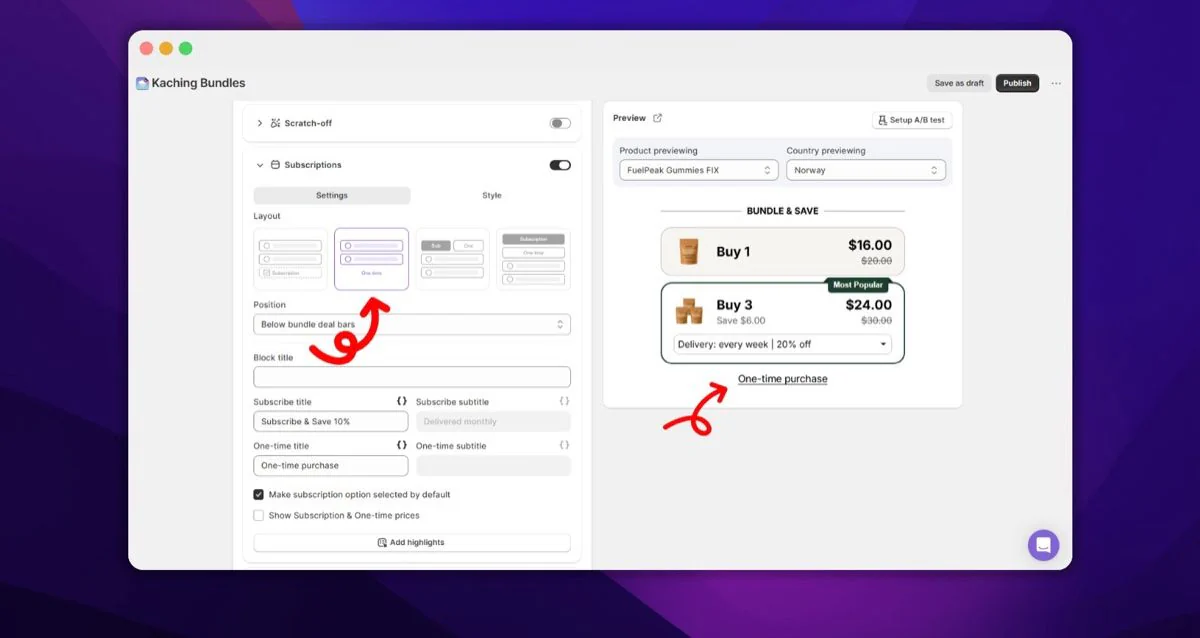Insert variable into Subscribe subtitle field
The width and height of the screenshot is (1200, 638).
tap(564, 401)
